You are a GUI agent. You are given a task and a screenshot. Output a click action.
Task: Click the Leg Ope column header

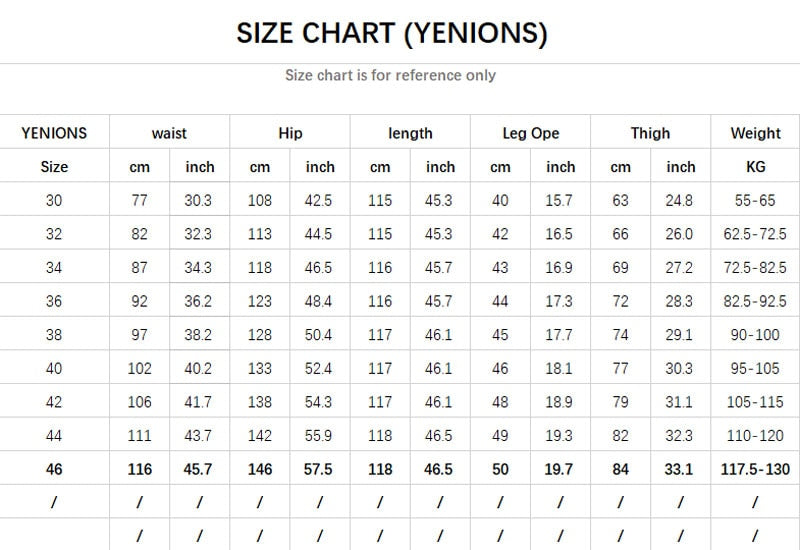(x=531, y=133)
